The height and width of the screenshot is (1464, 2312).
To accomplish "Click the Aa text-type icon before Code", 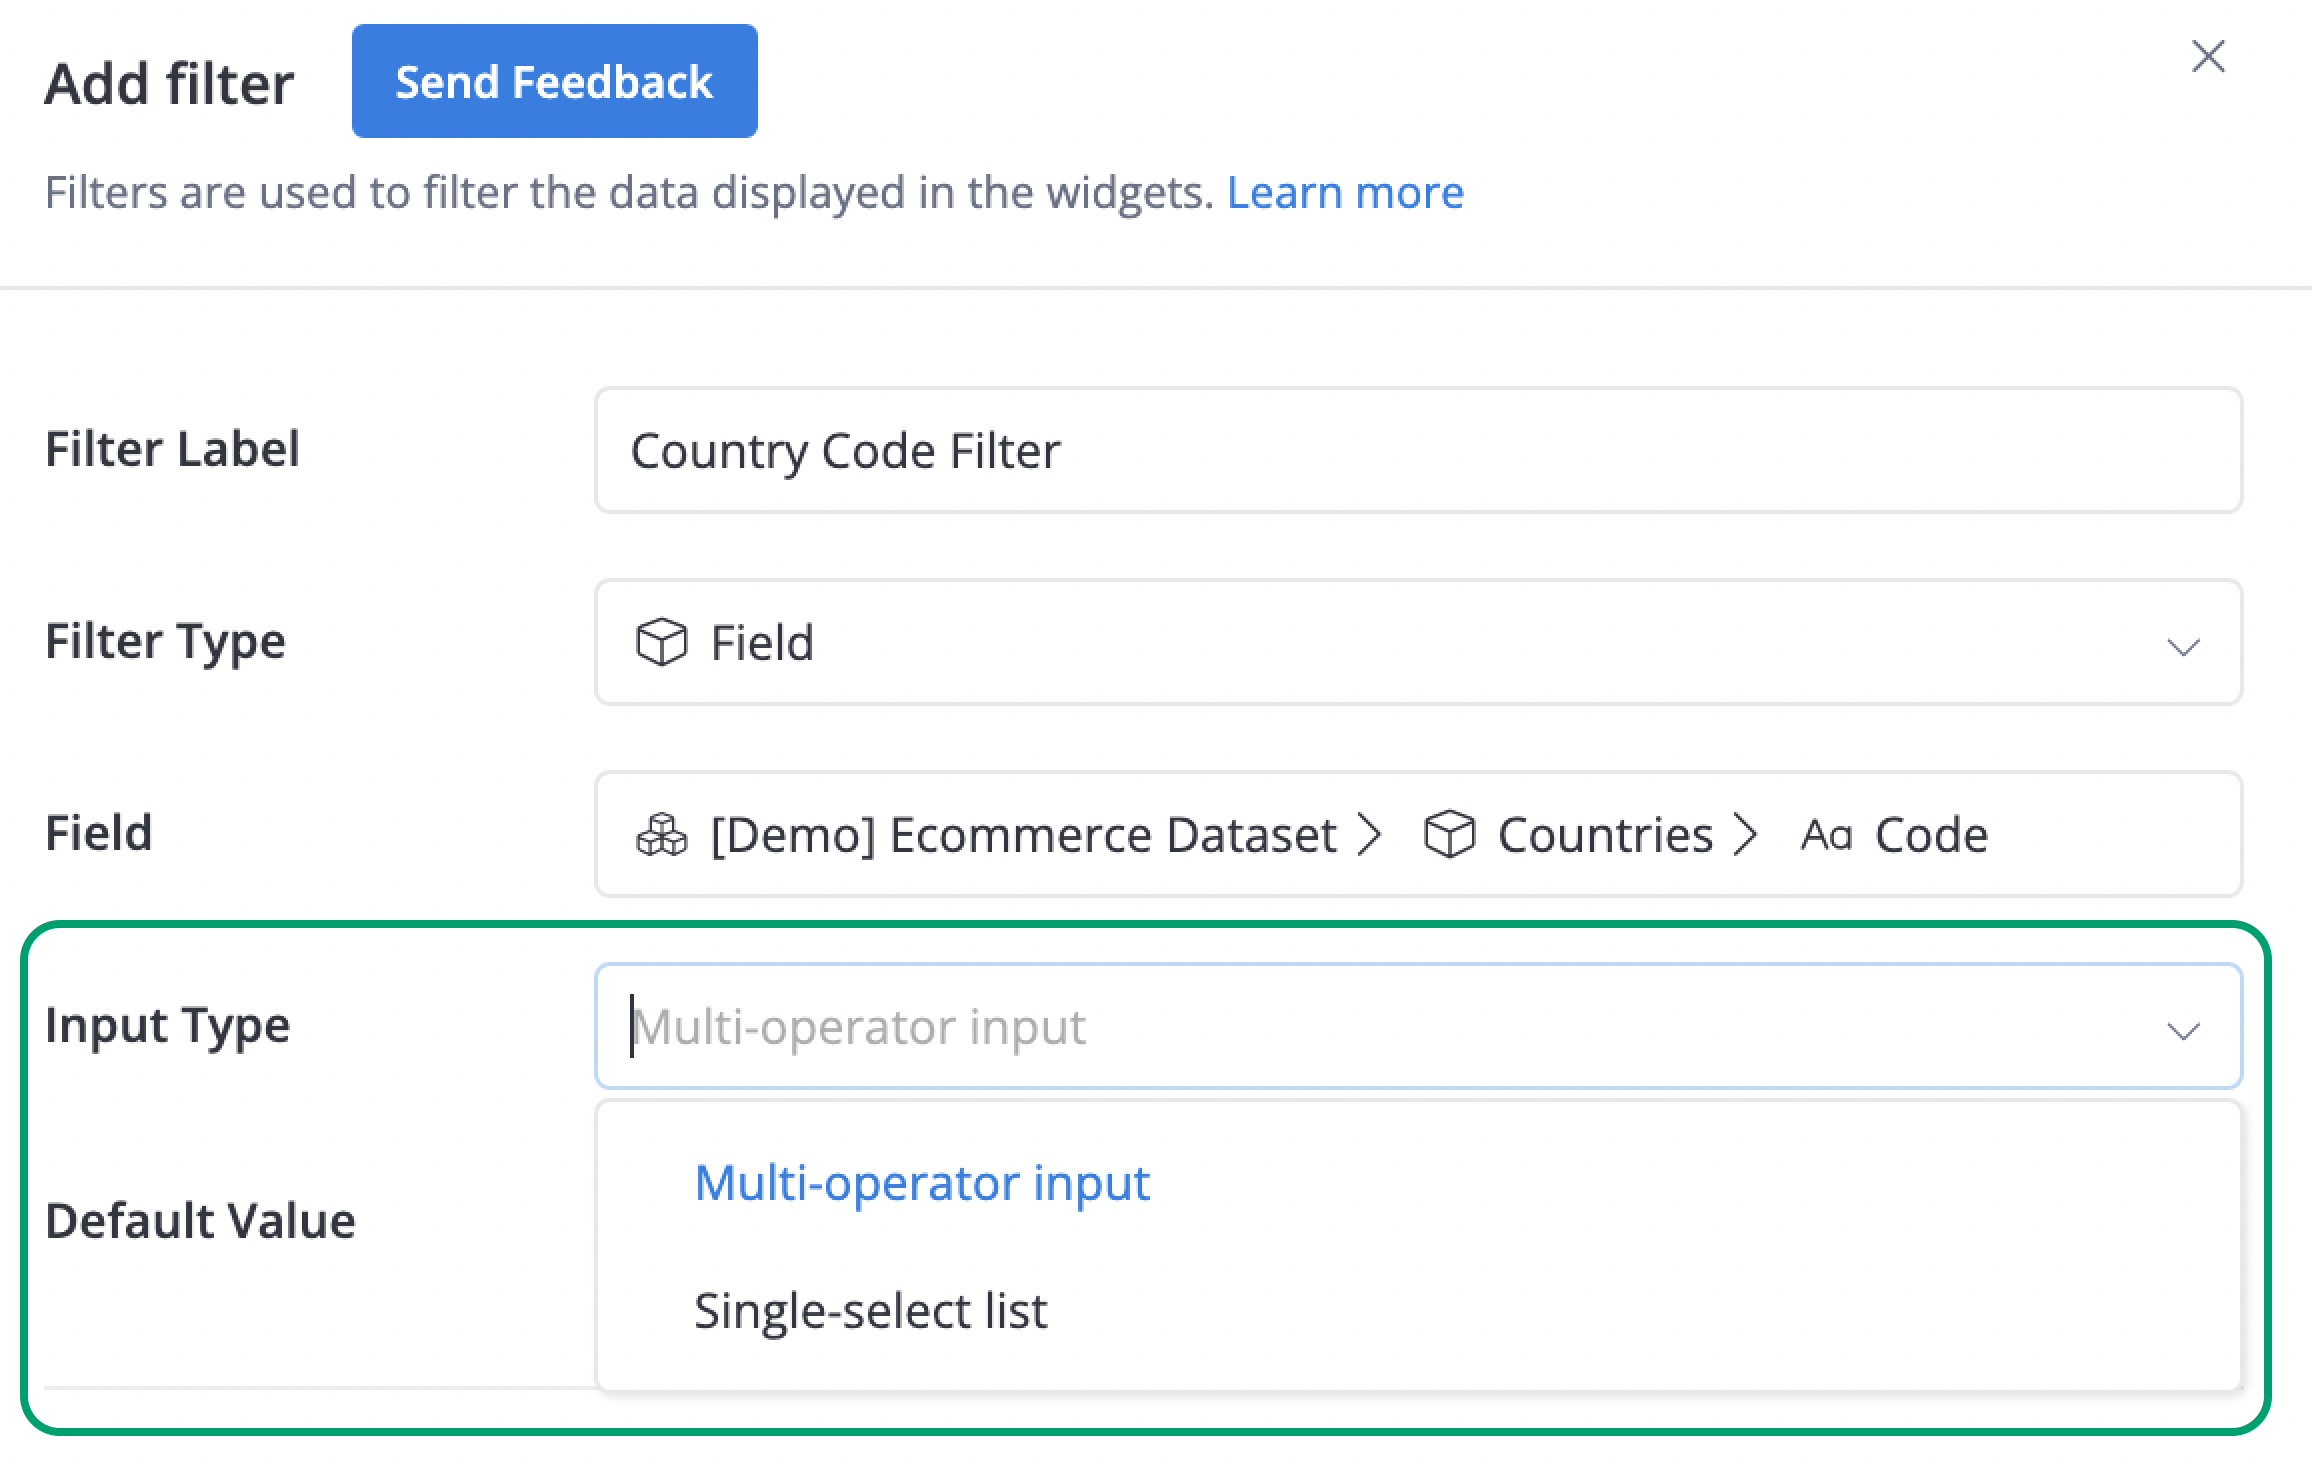I will click(1826, 835).
